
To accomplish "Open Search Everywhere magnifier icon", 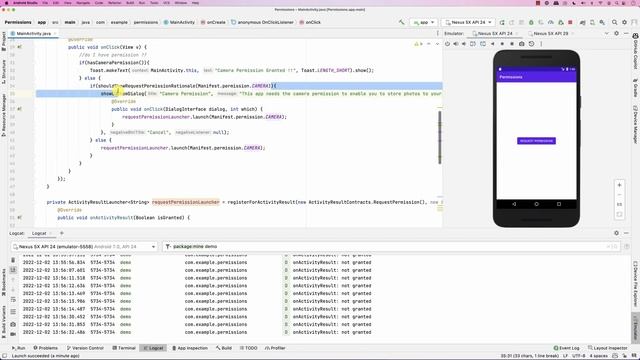I will [x=614, y=22].
